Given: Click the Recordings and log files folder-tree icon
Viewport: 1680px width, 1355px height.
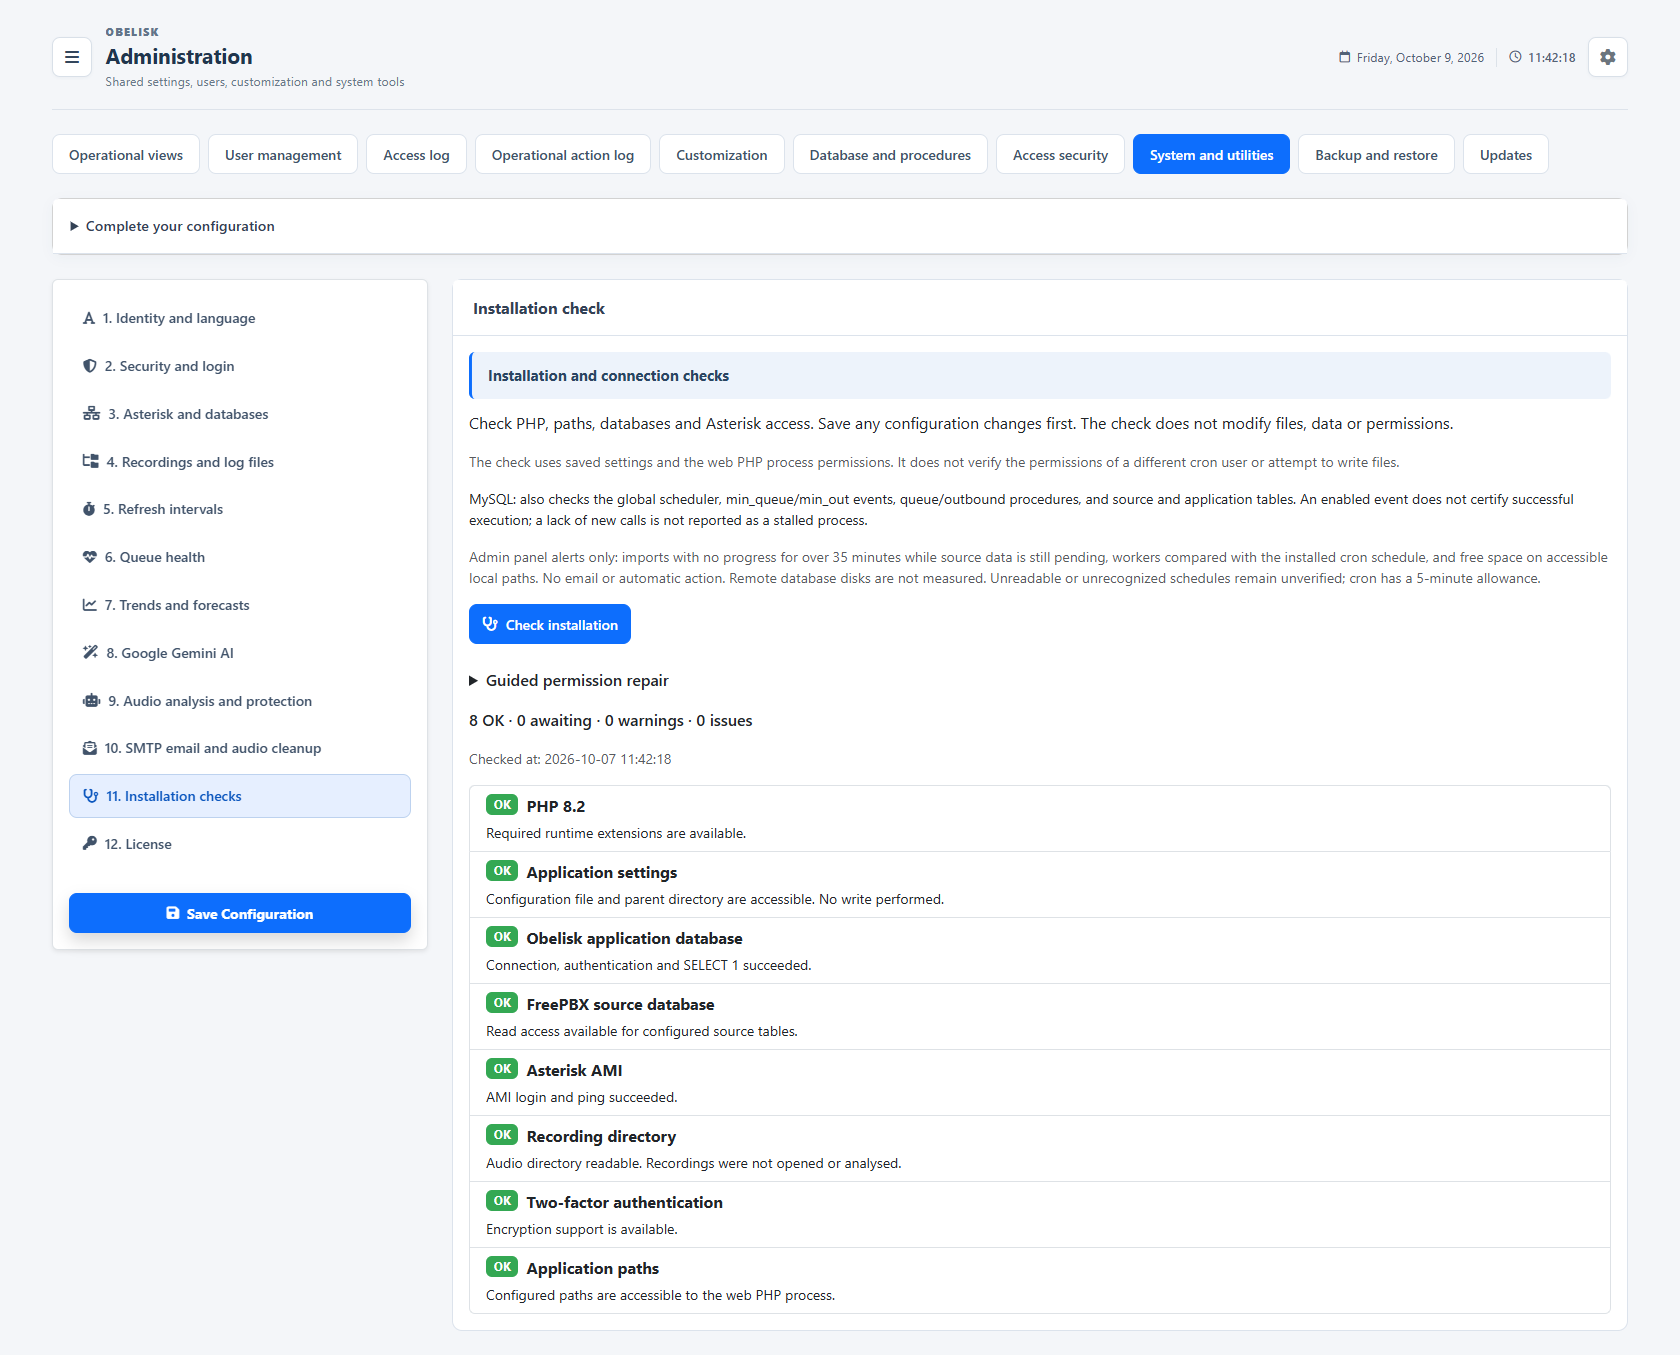Looking at the screenshot, I should coord(90,461).
